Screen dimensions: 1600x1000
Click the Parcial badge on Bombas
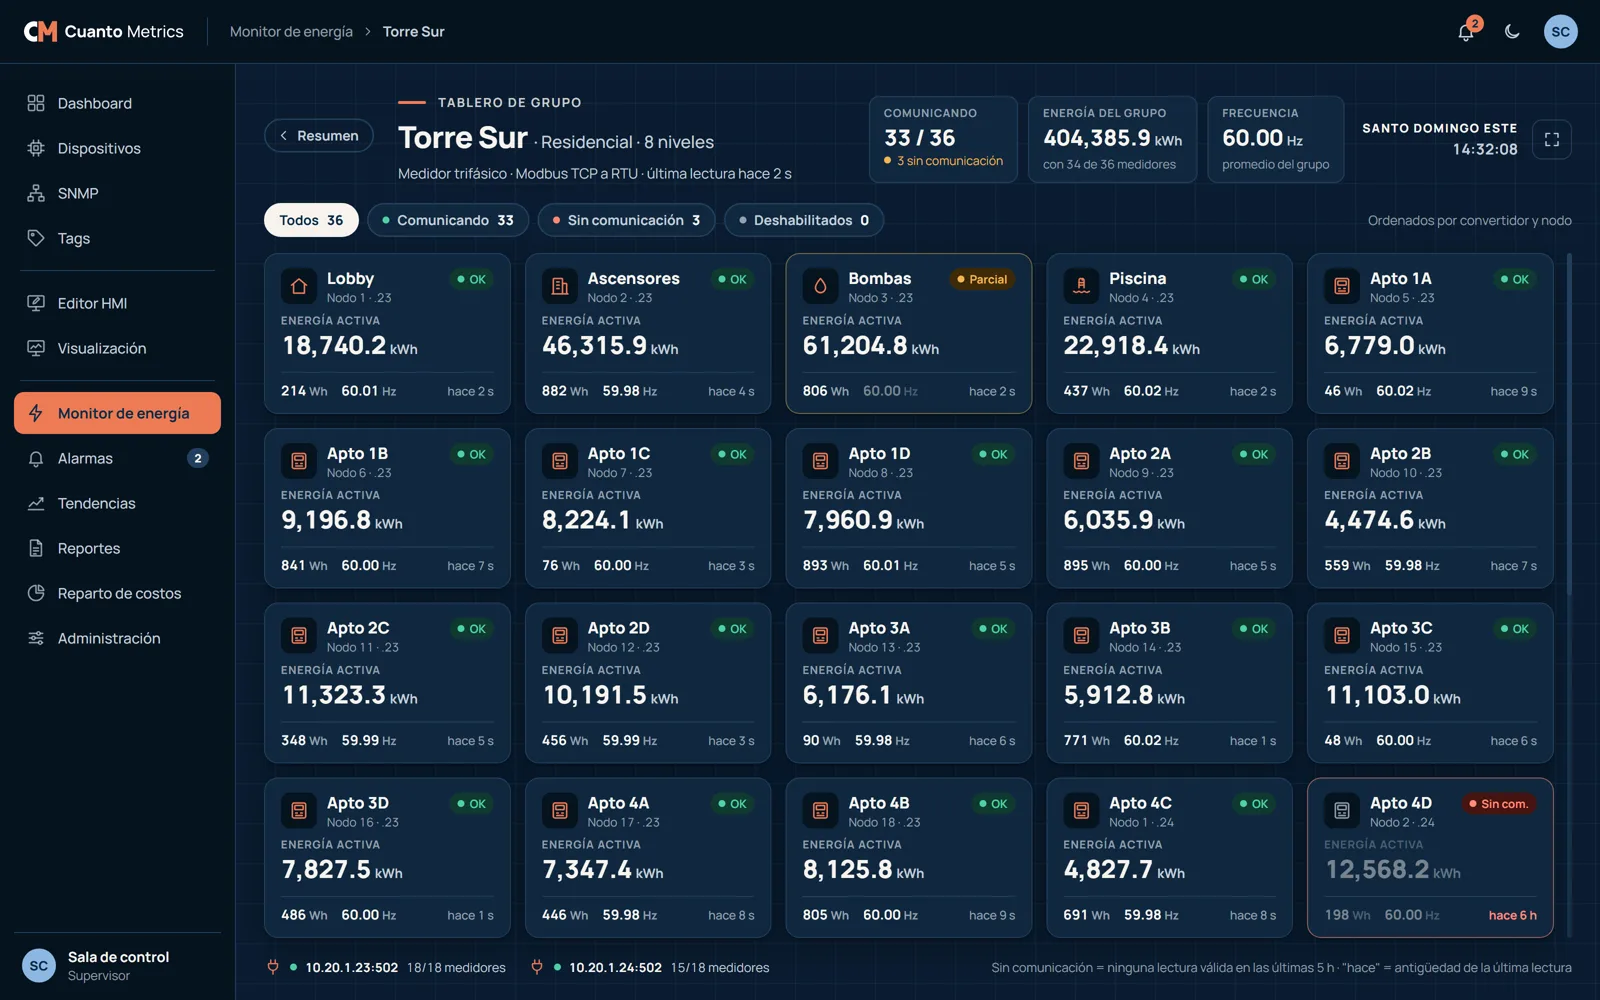[981, 280]
